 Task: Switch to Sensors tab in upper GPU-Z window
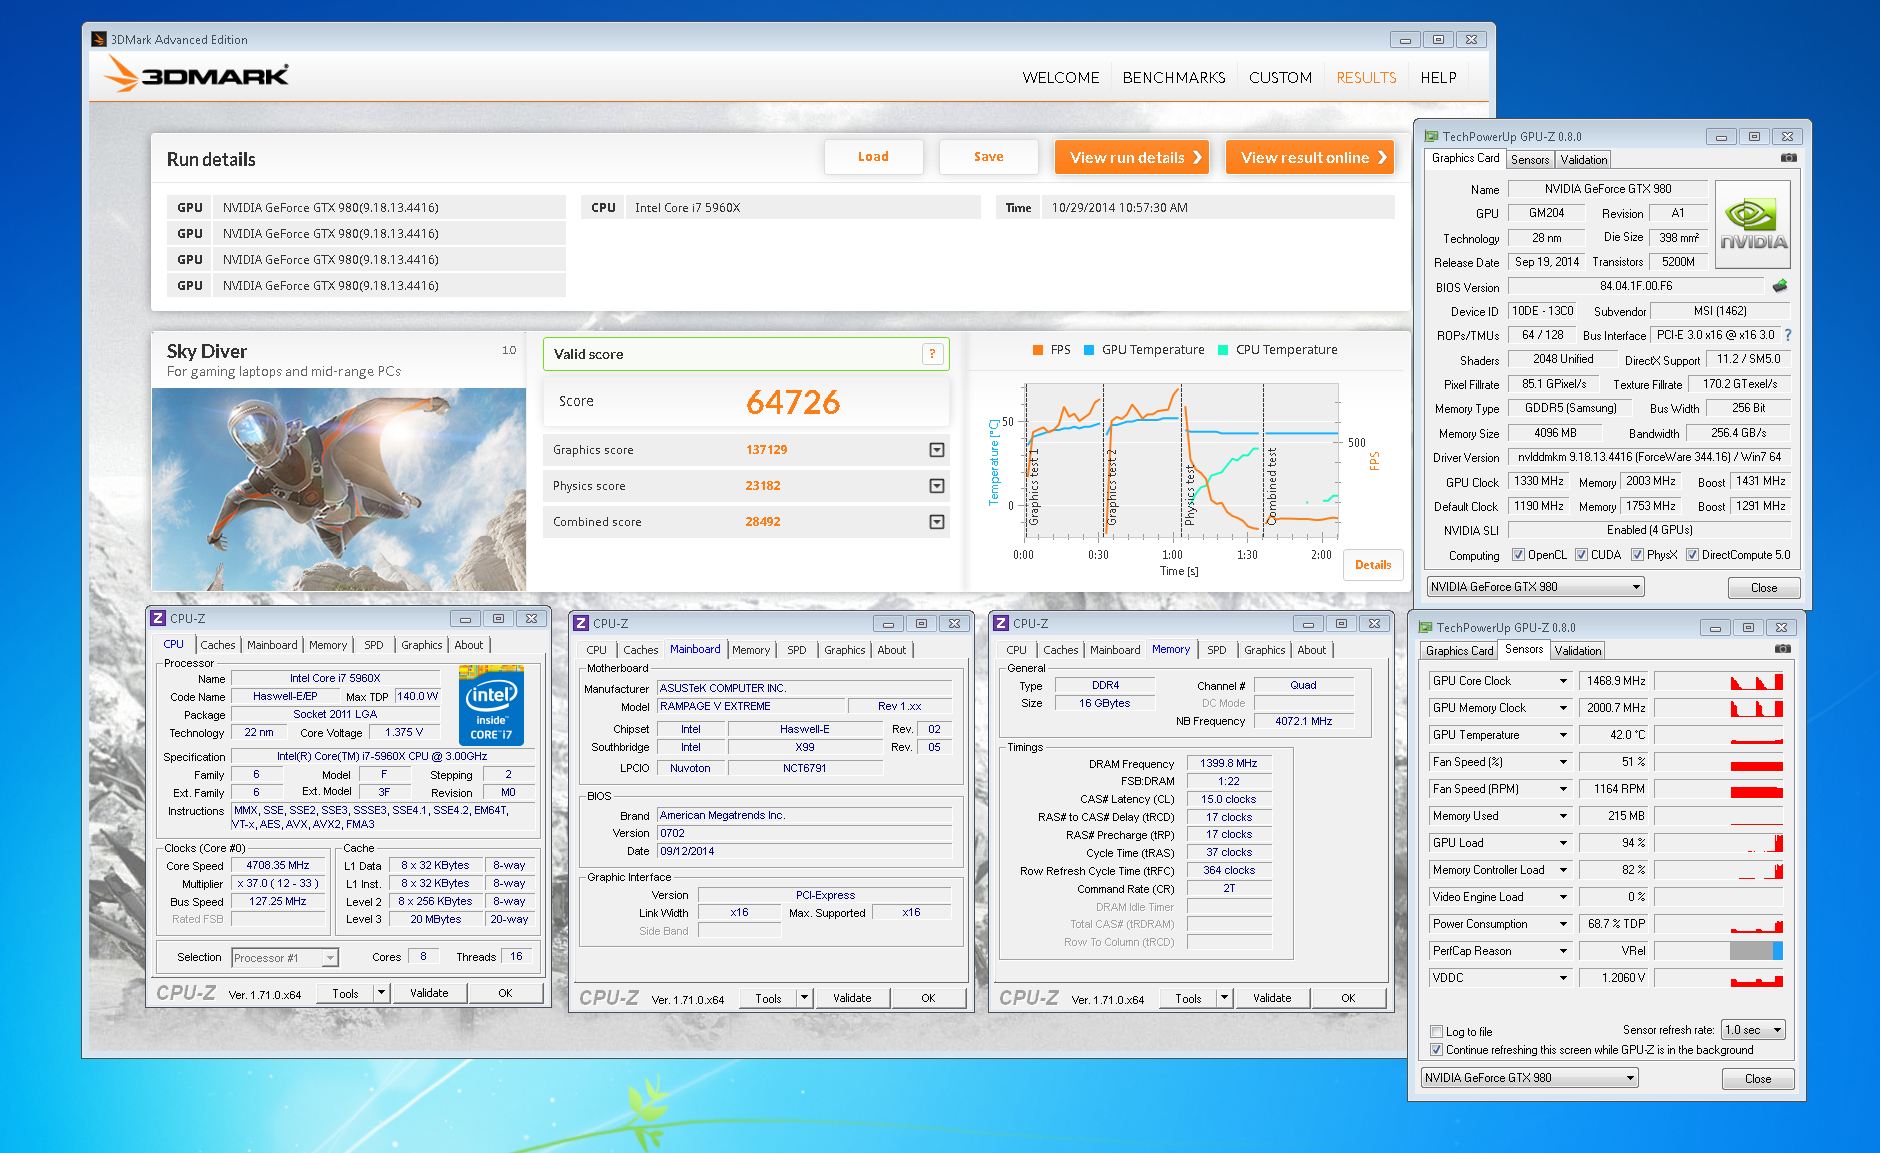click(1530, 160)
